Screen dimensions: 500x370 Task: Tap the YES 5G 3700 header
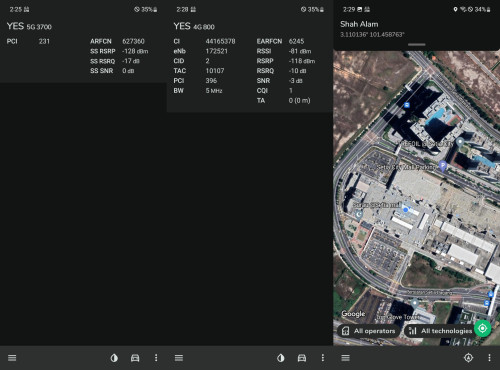coord(29,26)
